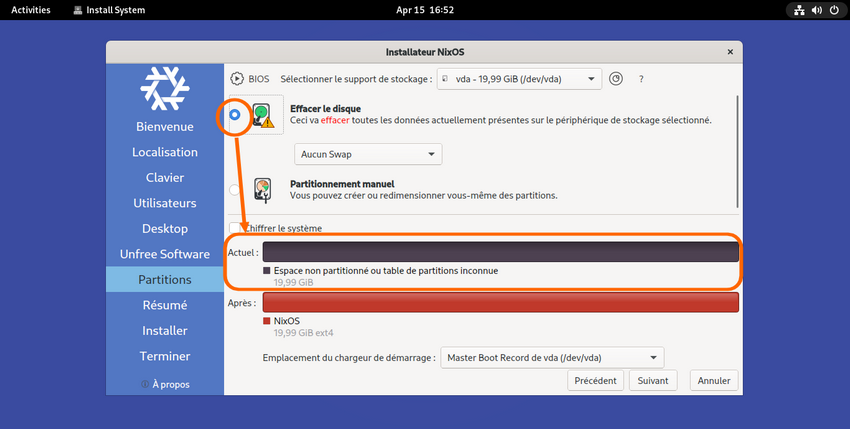Click the question mark help icon
The width and height of the screenshot is (850, 429).
tap(641, 79)
